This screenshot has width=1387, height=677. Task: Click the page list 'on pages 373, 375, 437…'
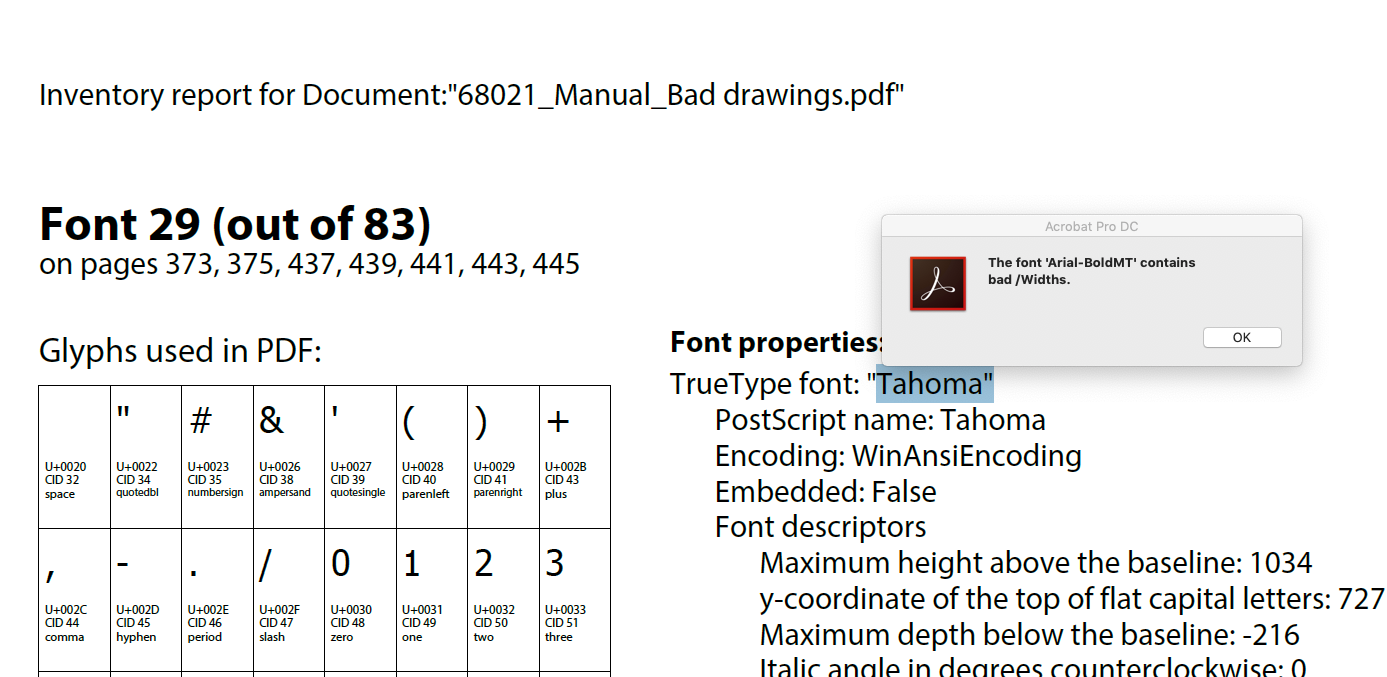[310, 264]
